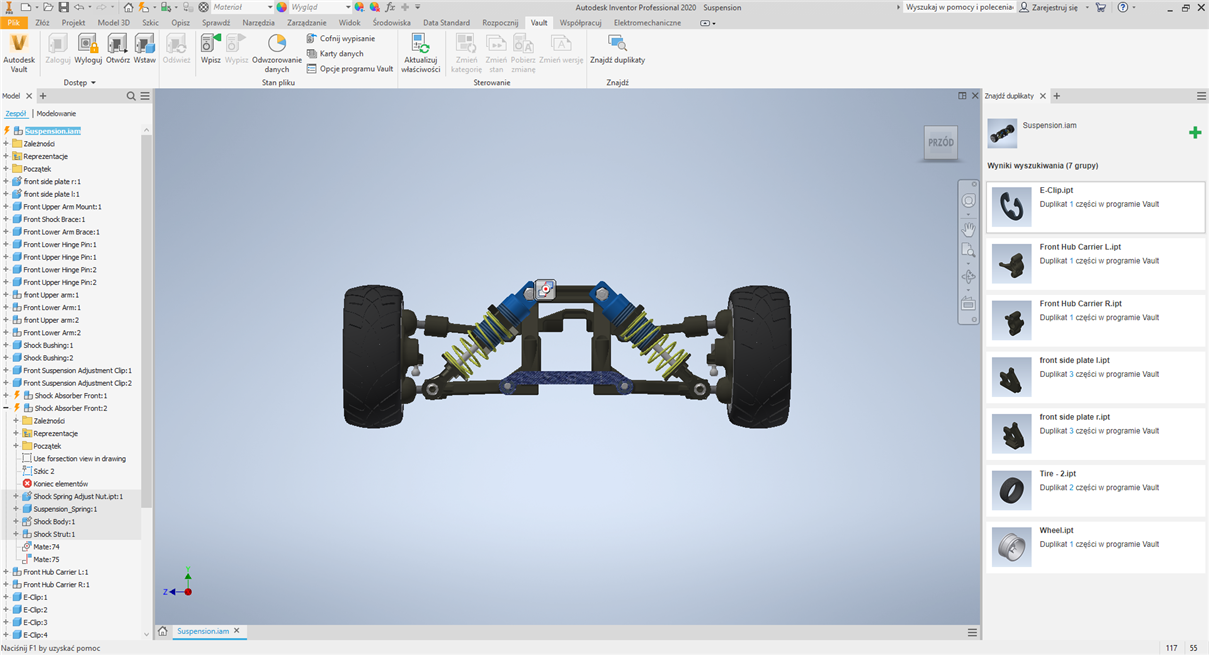Click the Zoom tool in navigation bar
This screenshot has width=1209, height=655.
click(x=968, y=250)
